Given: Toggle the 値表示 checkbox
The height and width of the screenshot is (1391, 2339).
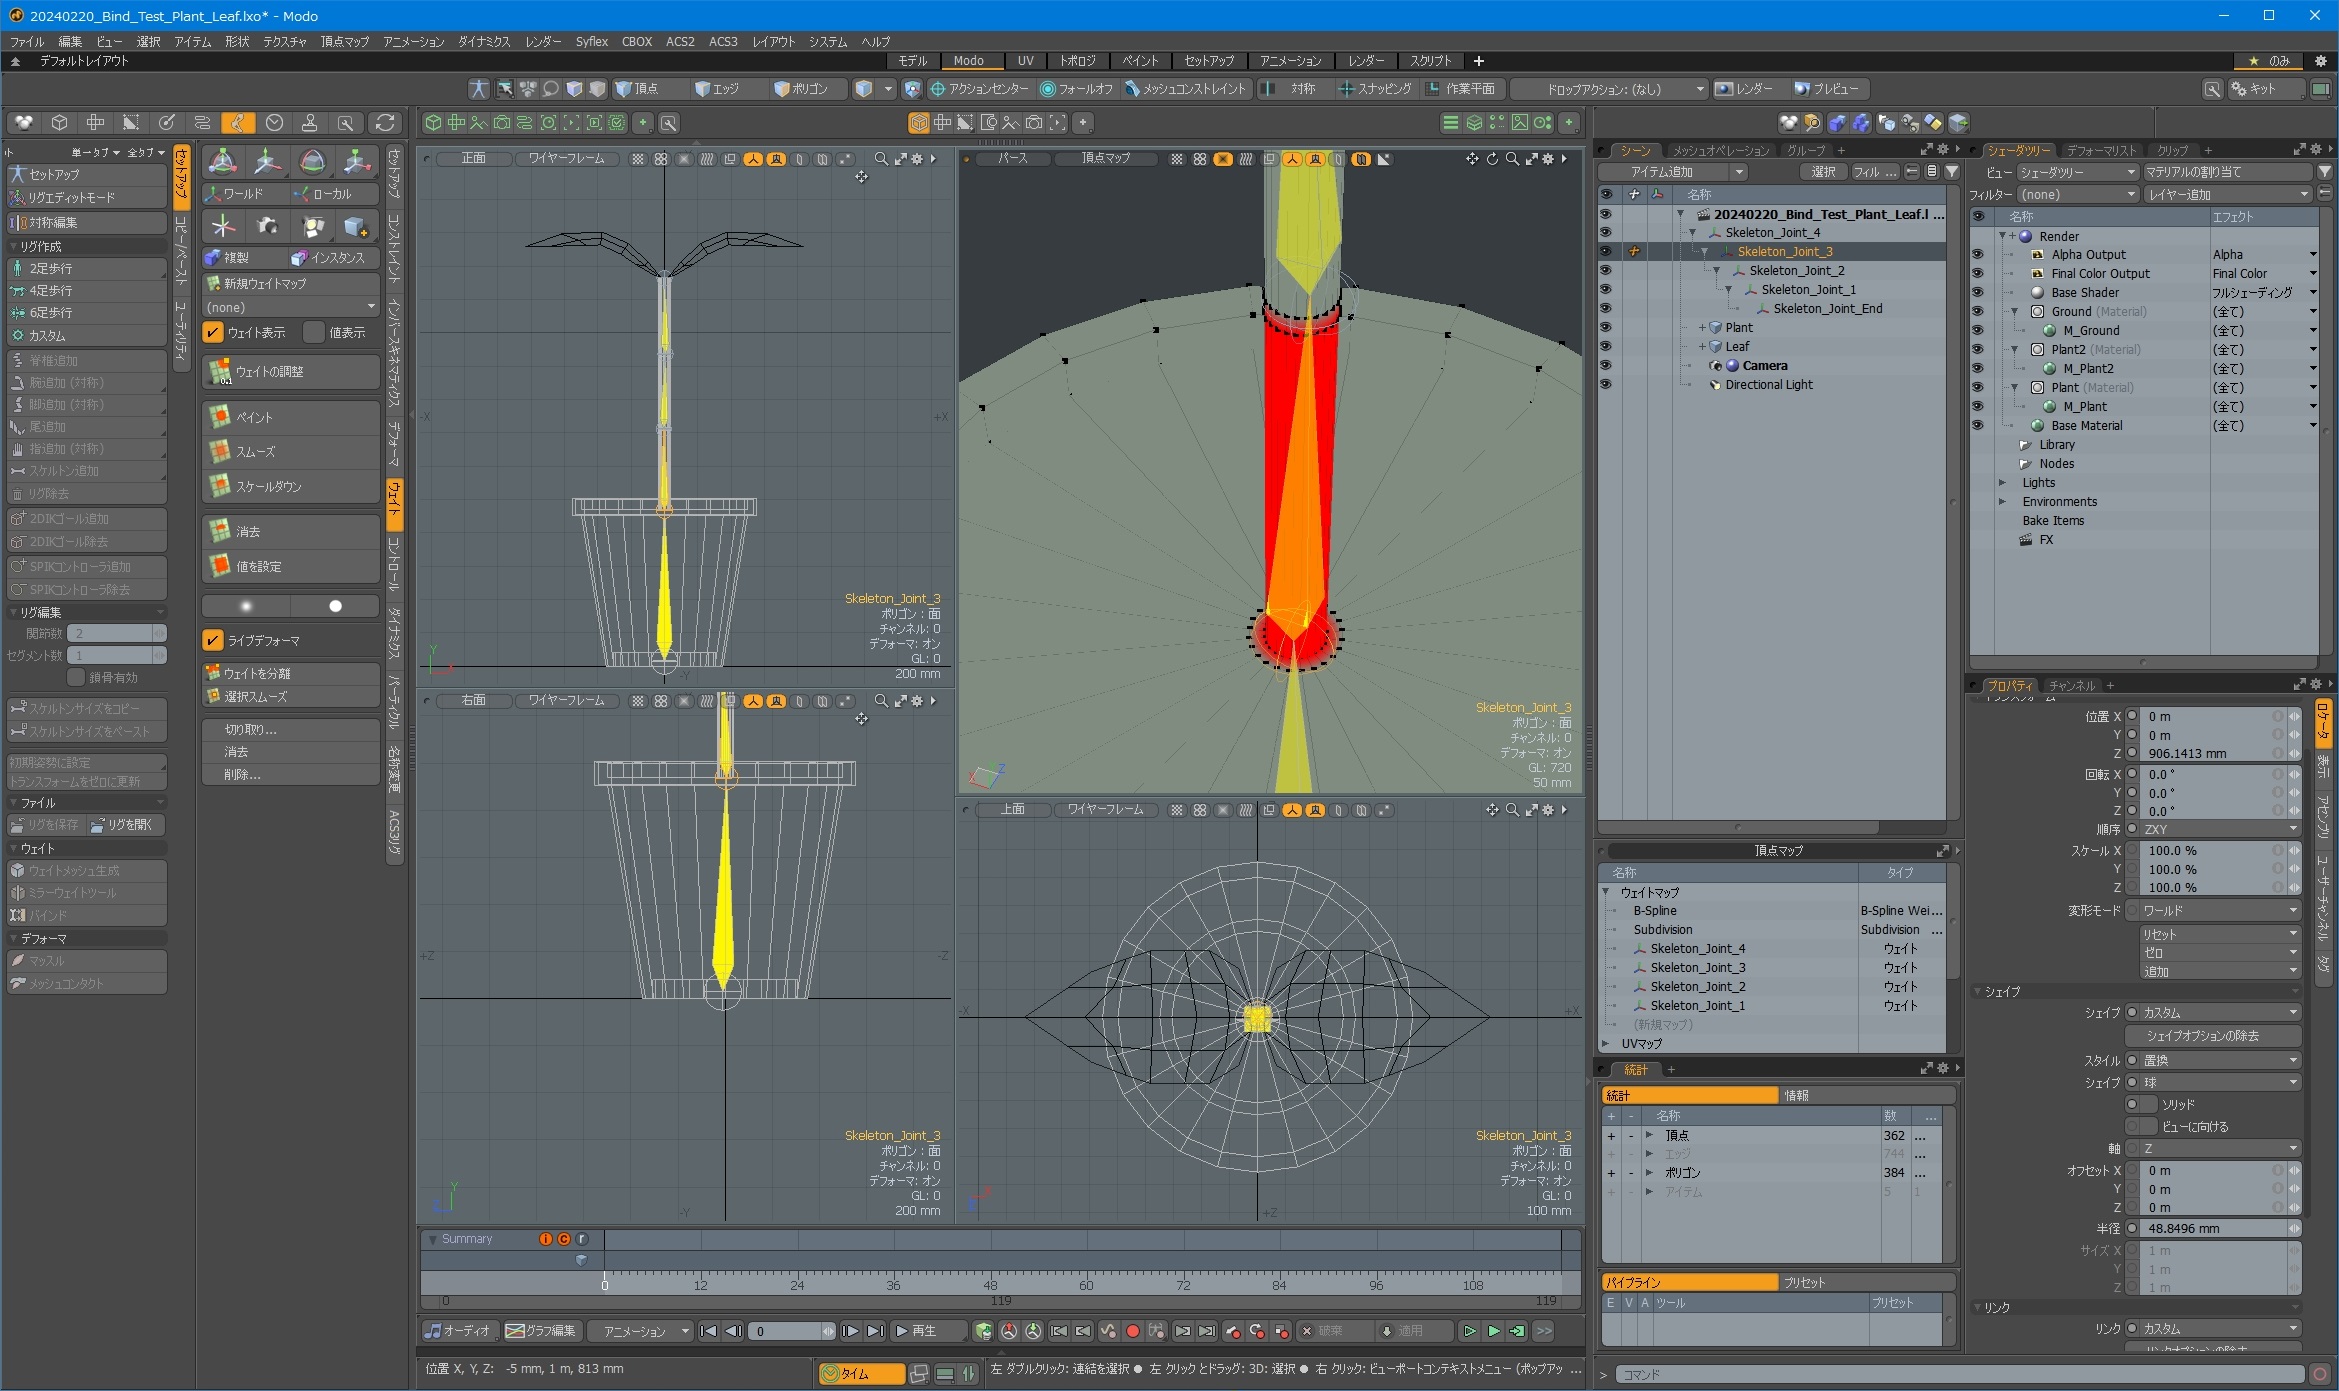Looking at the screenshot, I should pos(314,332).
